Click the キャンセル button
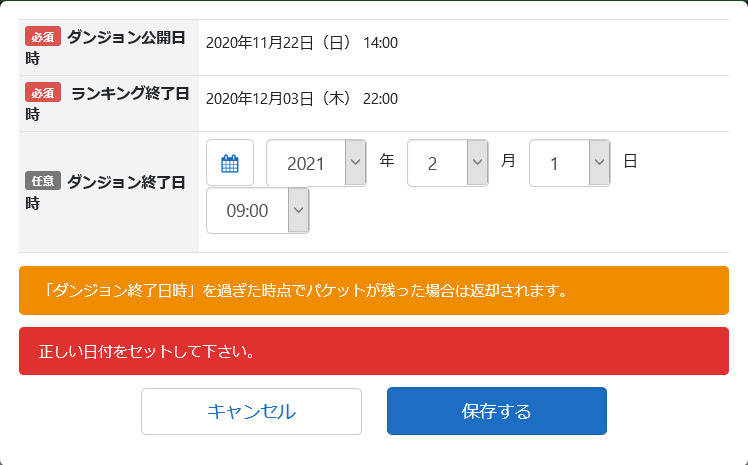The image size is (748, 465). pyautogui.click(x=251, y=411)
